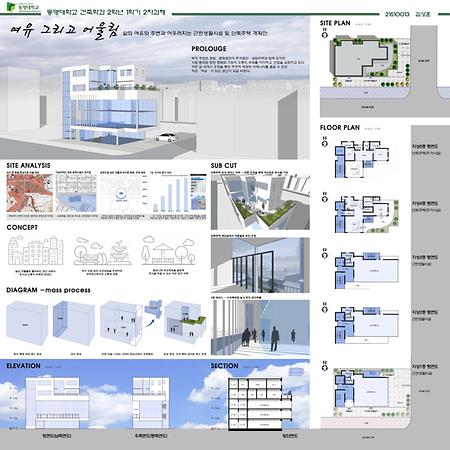
Task: Open the rooftop garden aerial sub cut image
Action: [260, 202]
